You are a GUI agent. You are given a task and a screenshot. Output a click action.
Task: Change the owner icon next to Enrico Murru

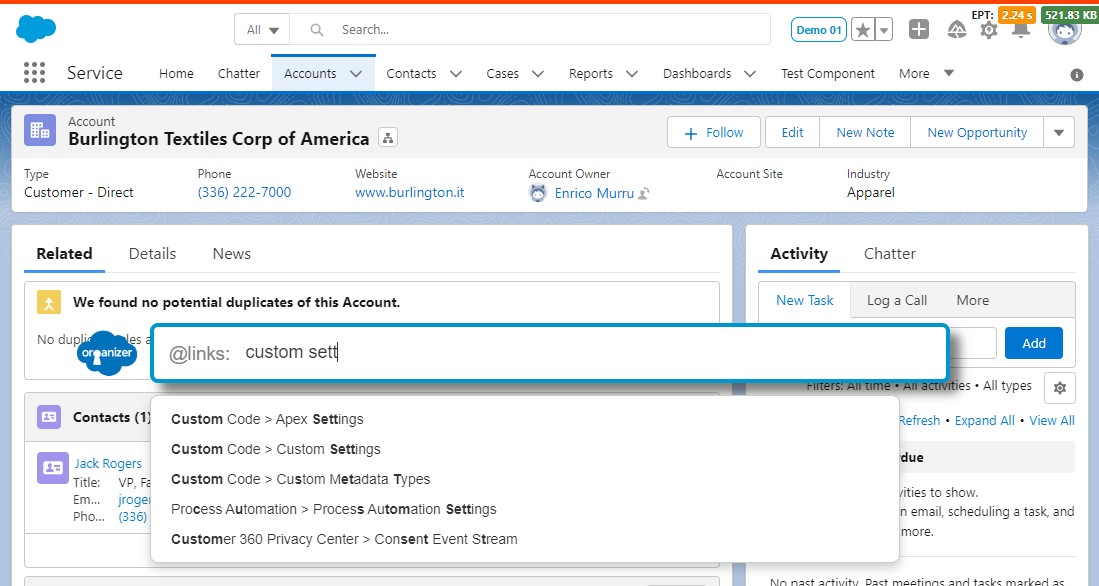coord(644,193)
